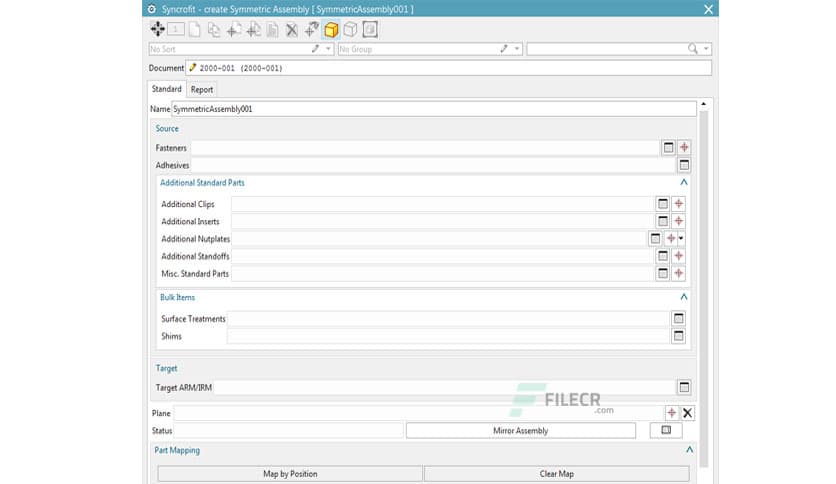836x484 pixels.
Task: Collapse the Part Mapping section
Action: click(x=689, y=450)
